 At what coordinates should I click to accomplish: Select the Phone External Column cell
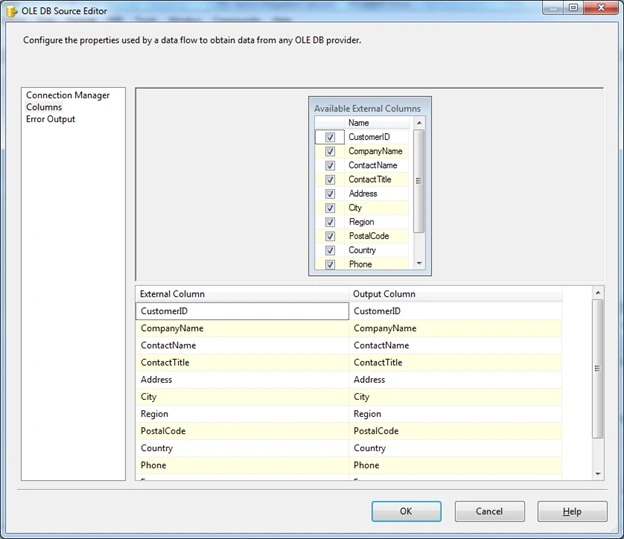(x=242, y=465)
